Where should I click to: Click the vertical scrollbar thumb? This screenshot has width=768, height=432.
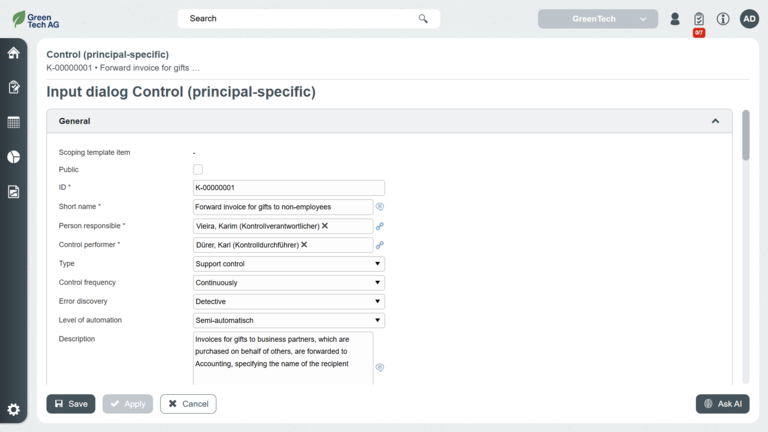coord(746,135)
